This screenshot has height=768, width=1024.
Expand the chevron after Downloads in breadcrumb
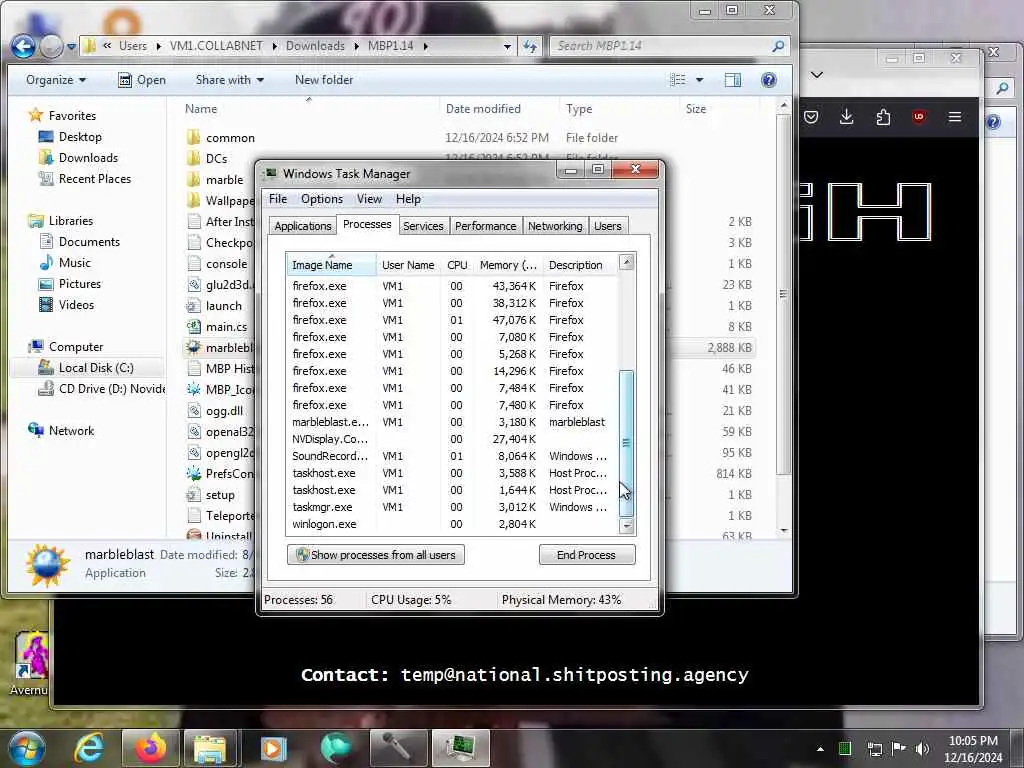(357, 46)
